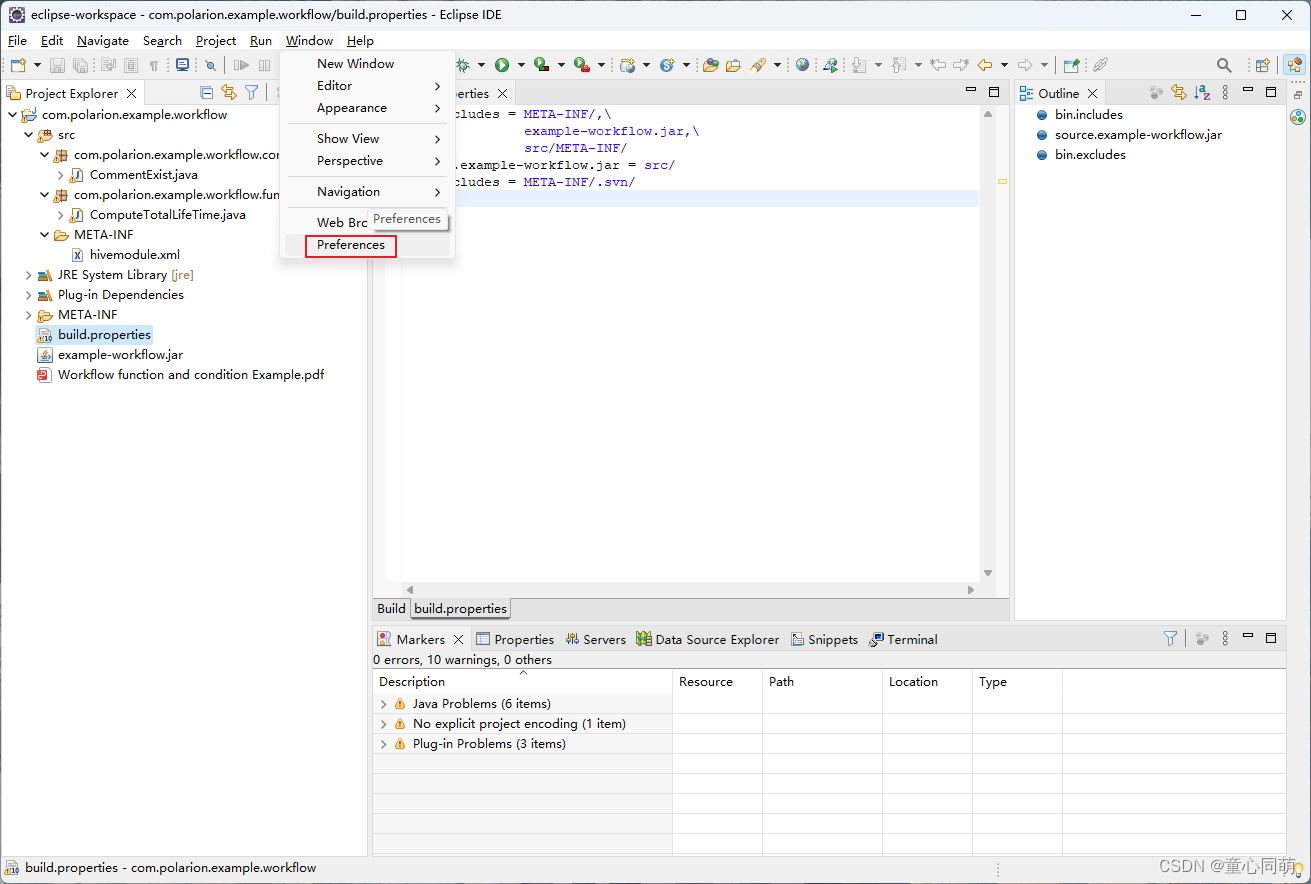Click the Search flashlight toolbar icon
The image size is (1311, 884).
(x=758, y=65)
